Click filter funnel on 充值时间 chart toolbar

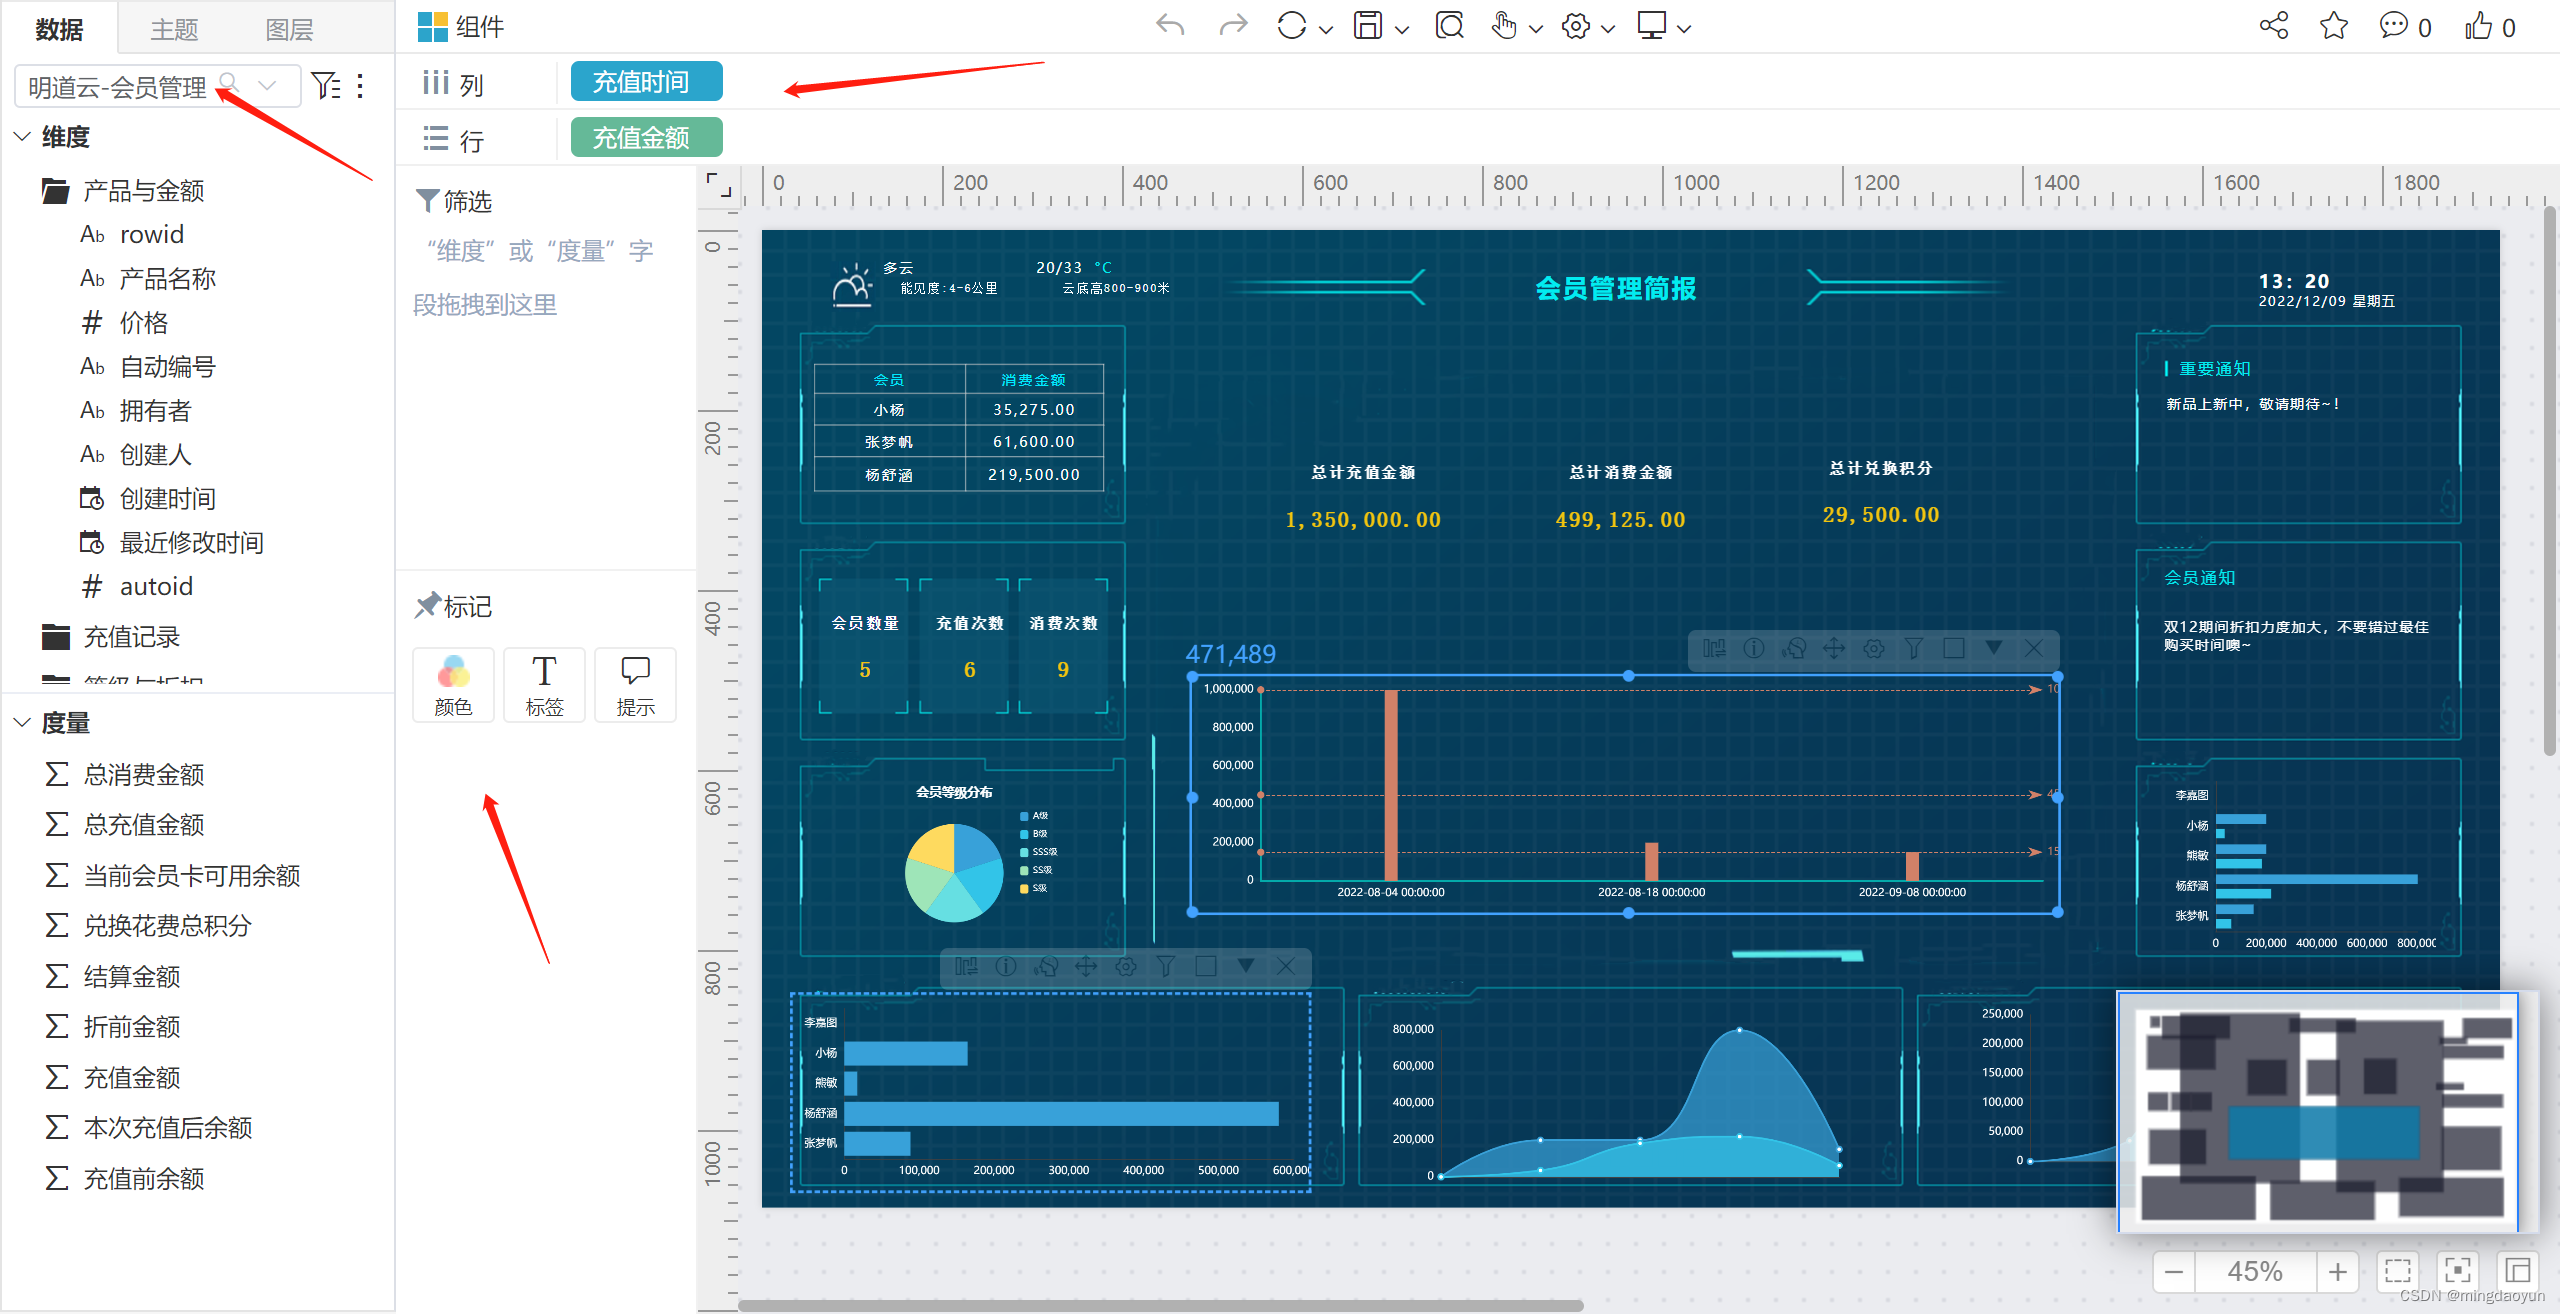point(1914,648)
